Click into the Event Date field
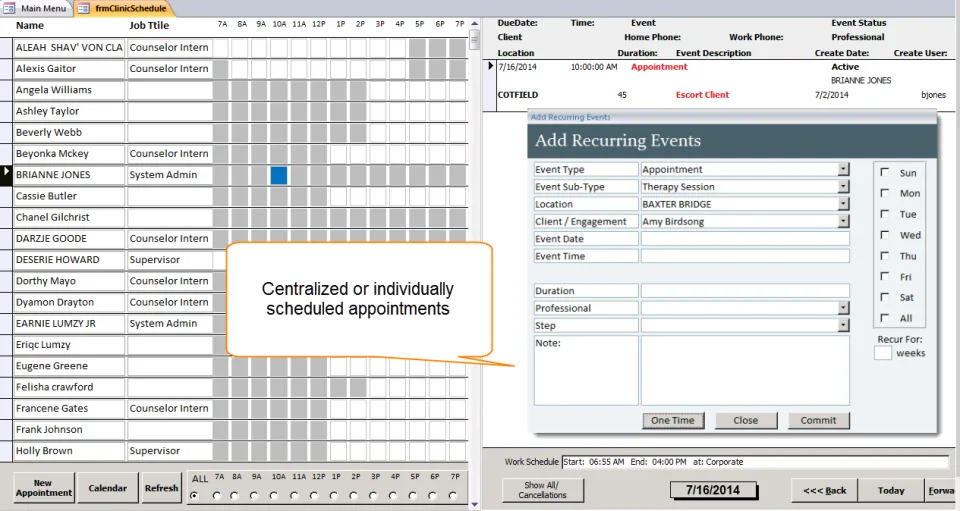Image resolution: width=960 pixels, height=511 pixels. (745, 239)
